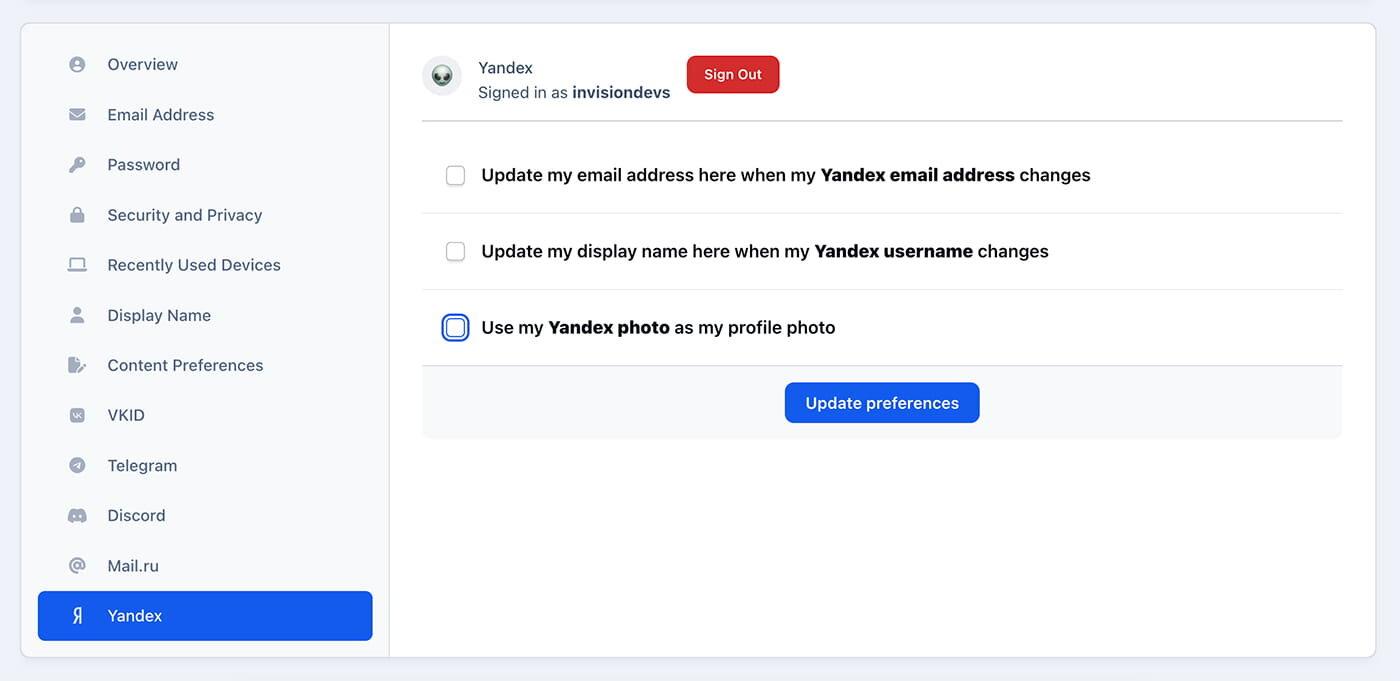Click the Telegram paper plane icon
Screen dimensions: 1400x681
point(77,465)
